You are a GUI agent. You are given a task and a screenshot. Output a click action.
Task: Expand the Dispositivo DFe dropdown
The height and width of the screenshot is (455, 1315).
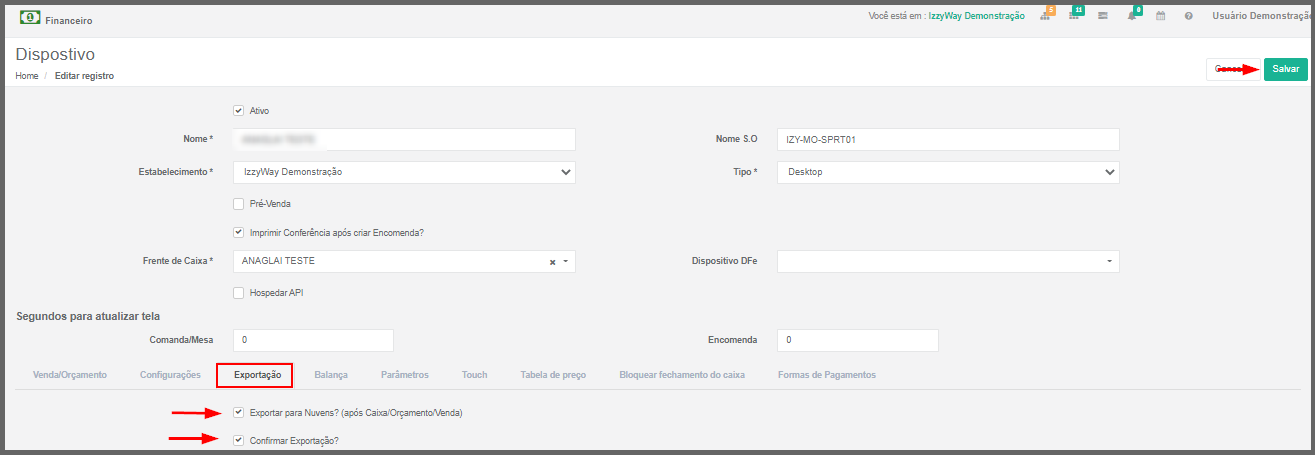[x=947, y=261]
